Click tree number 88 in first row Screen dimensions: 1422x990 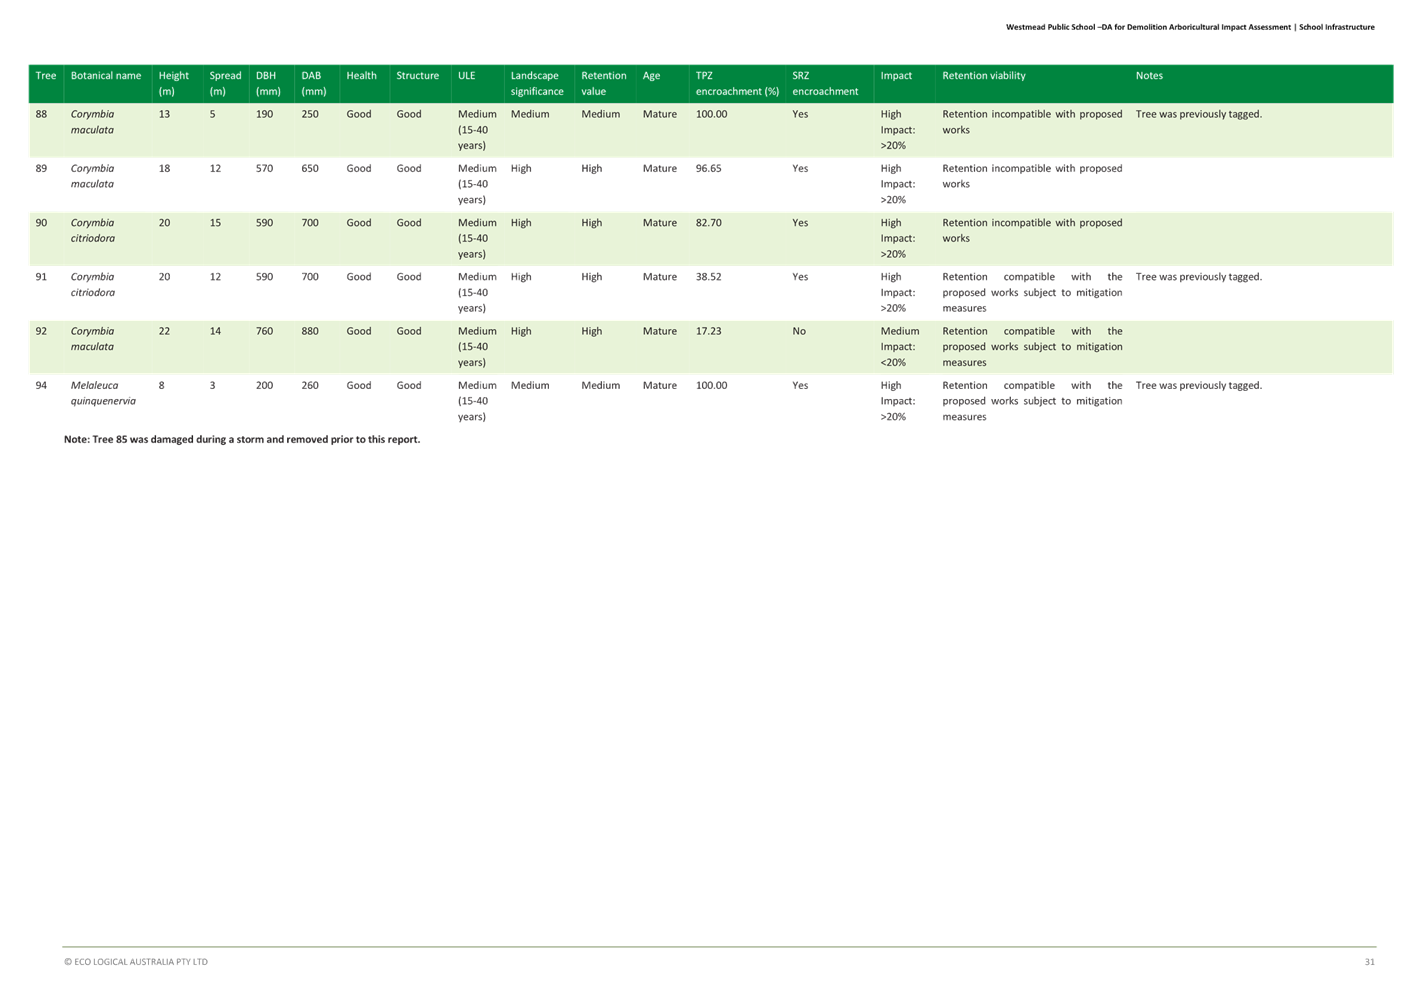(x=41, y=114)
